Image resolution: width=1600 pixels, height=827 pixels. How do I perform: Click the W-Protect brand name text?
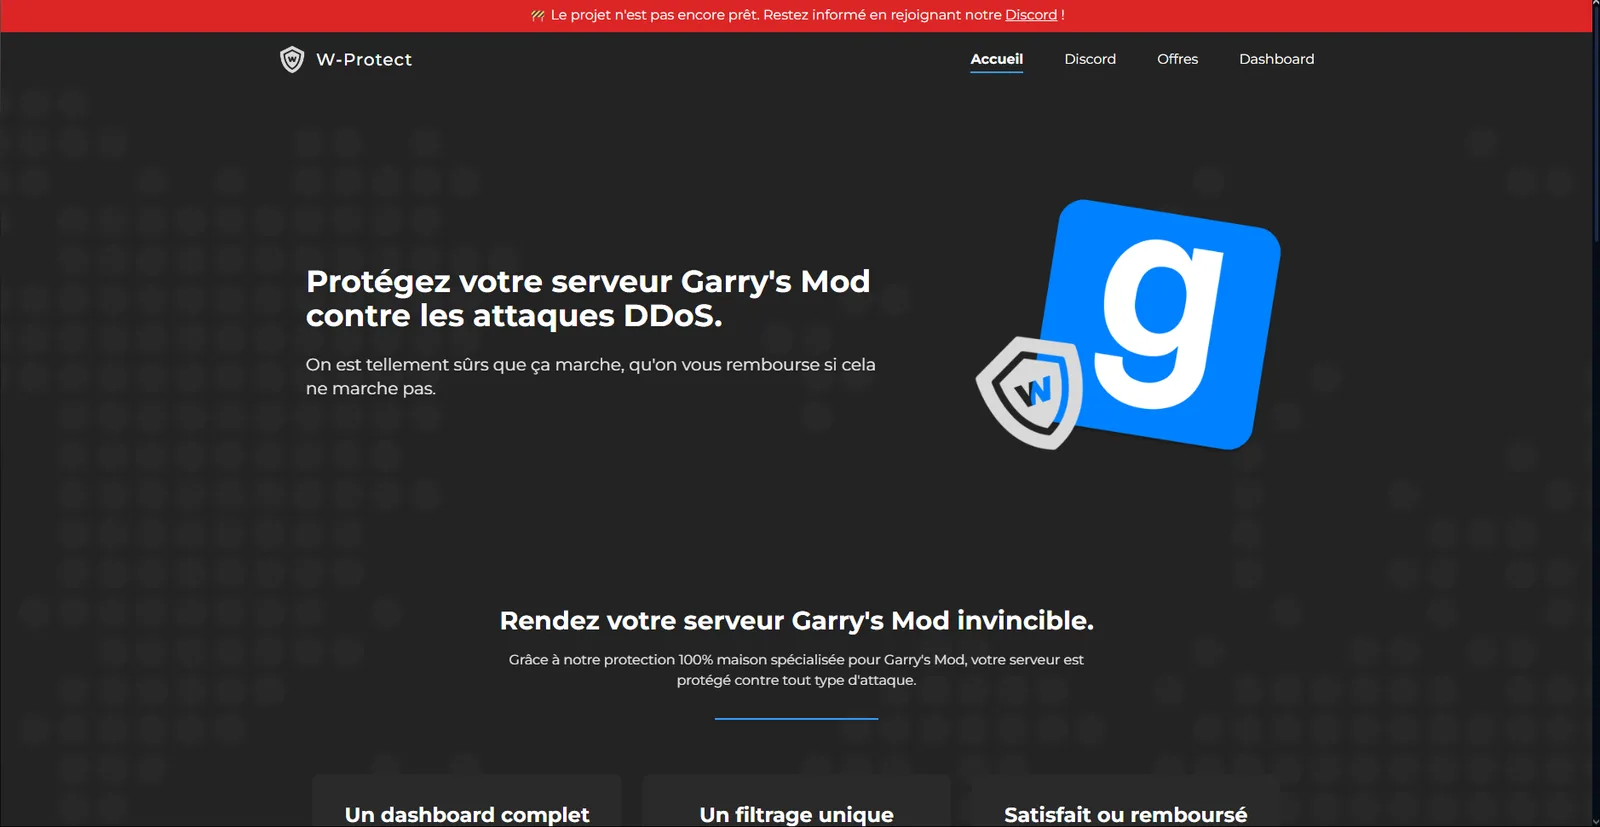coord(364,60)
